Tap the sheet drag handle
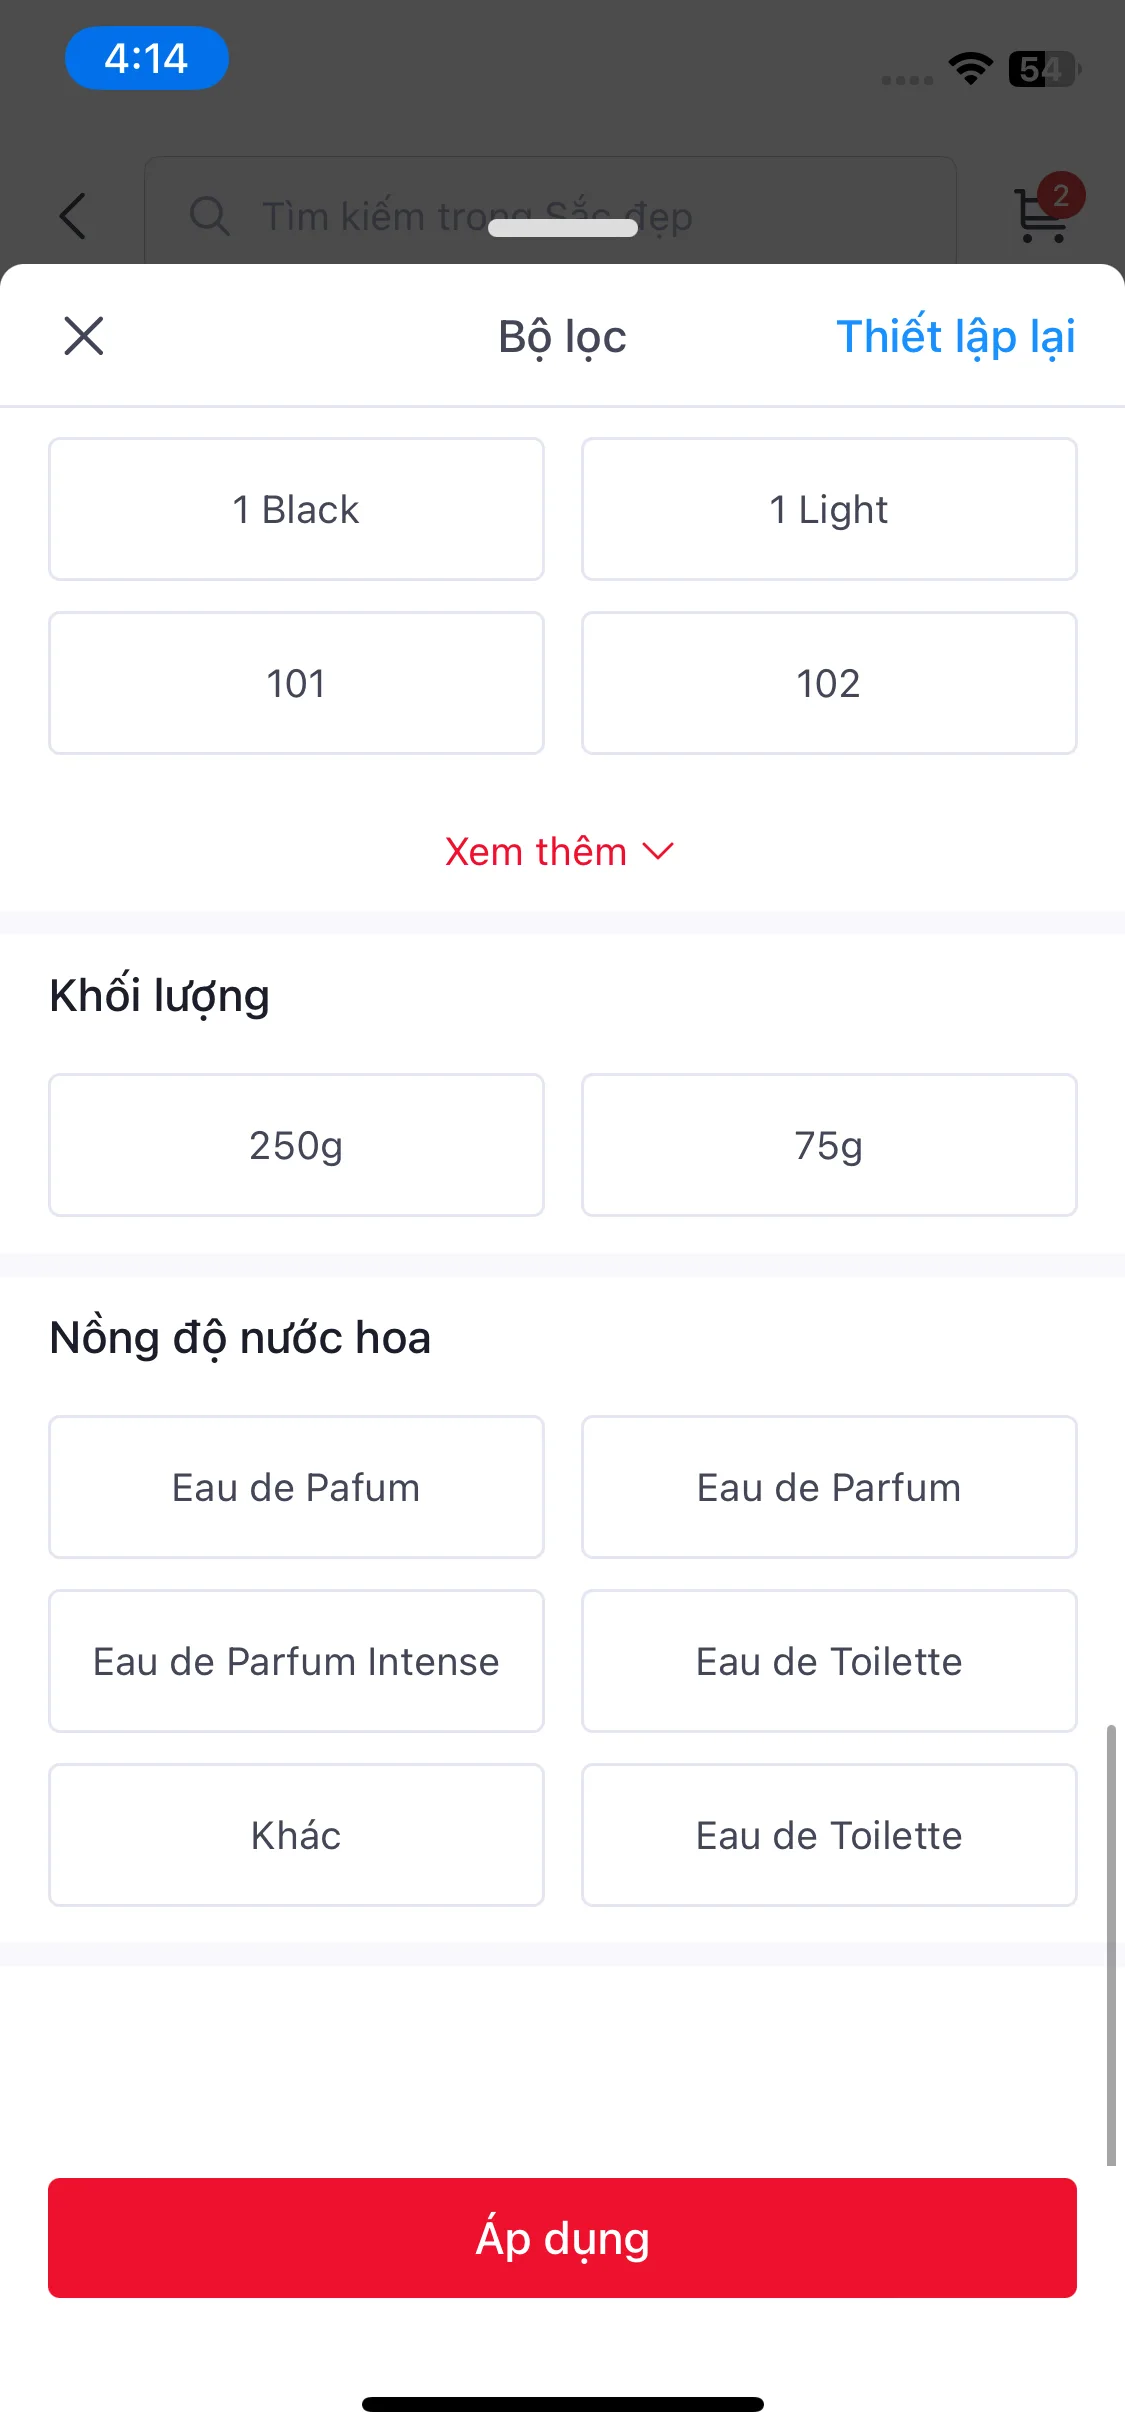 coord(563,228)
